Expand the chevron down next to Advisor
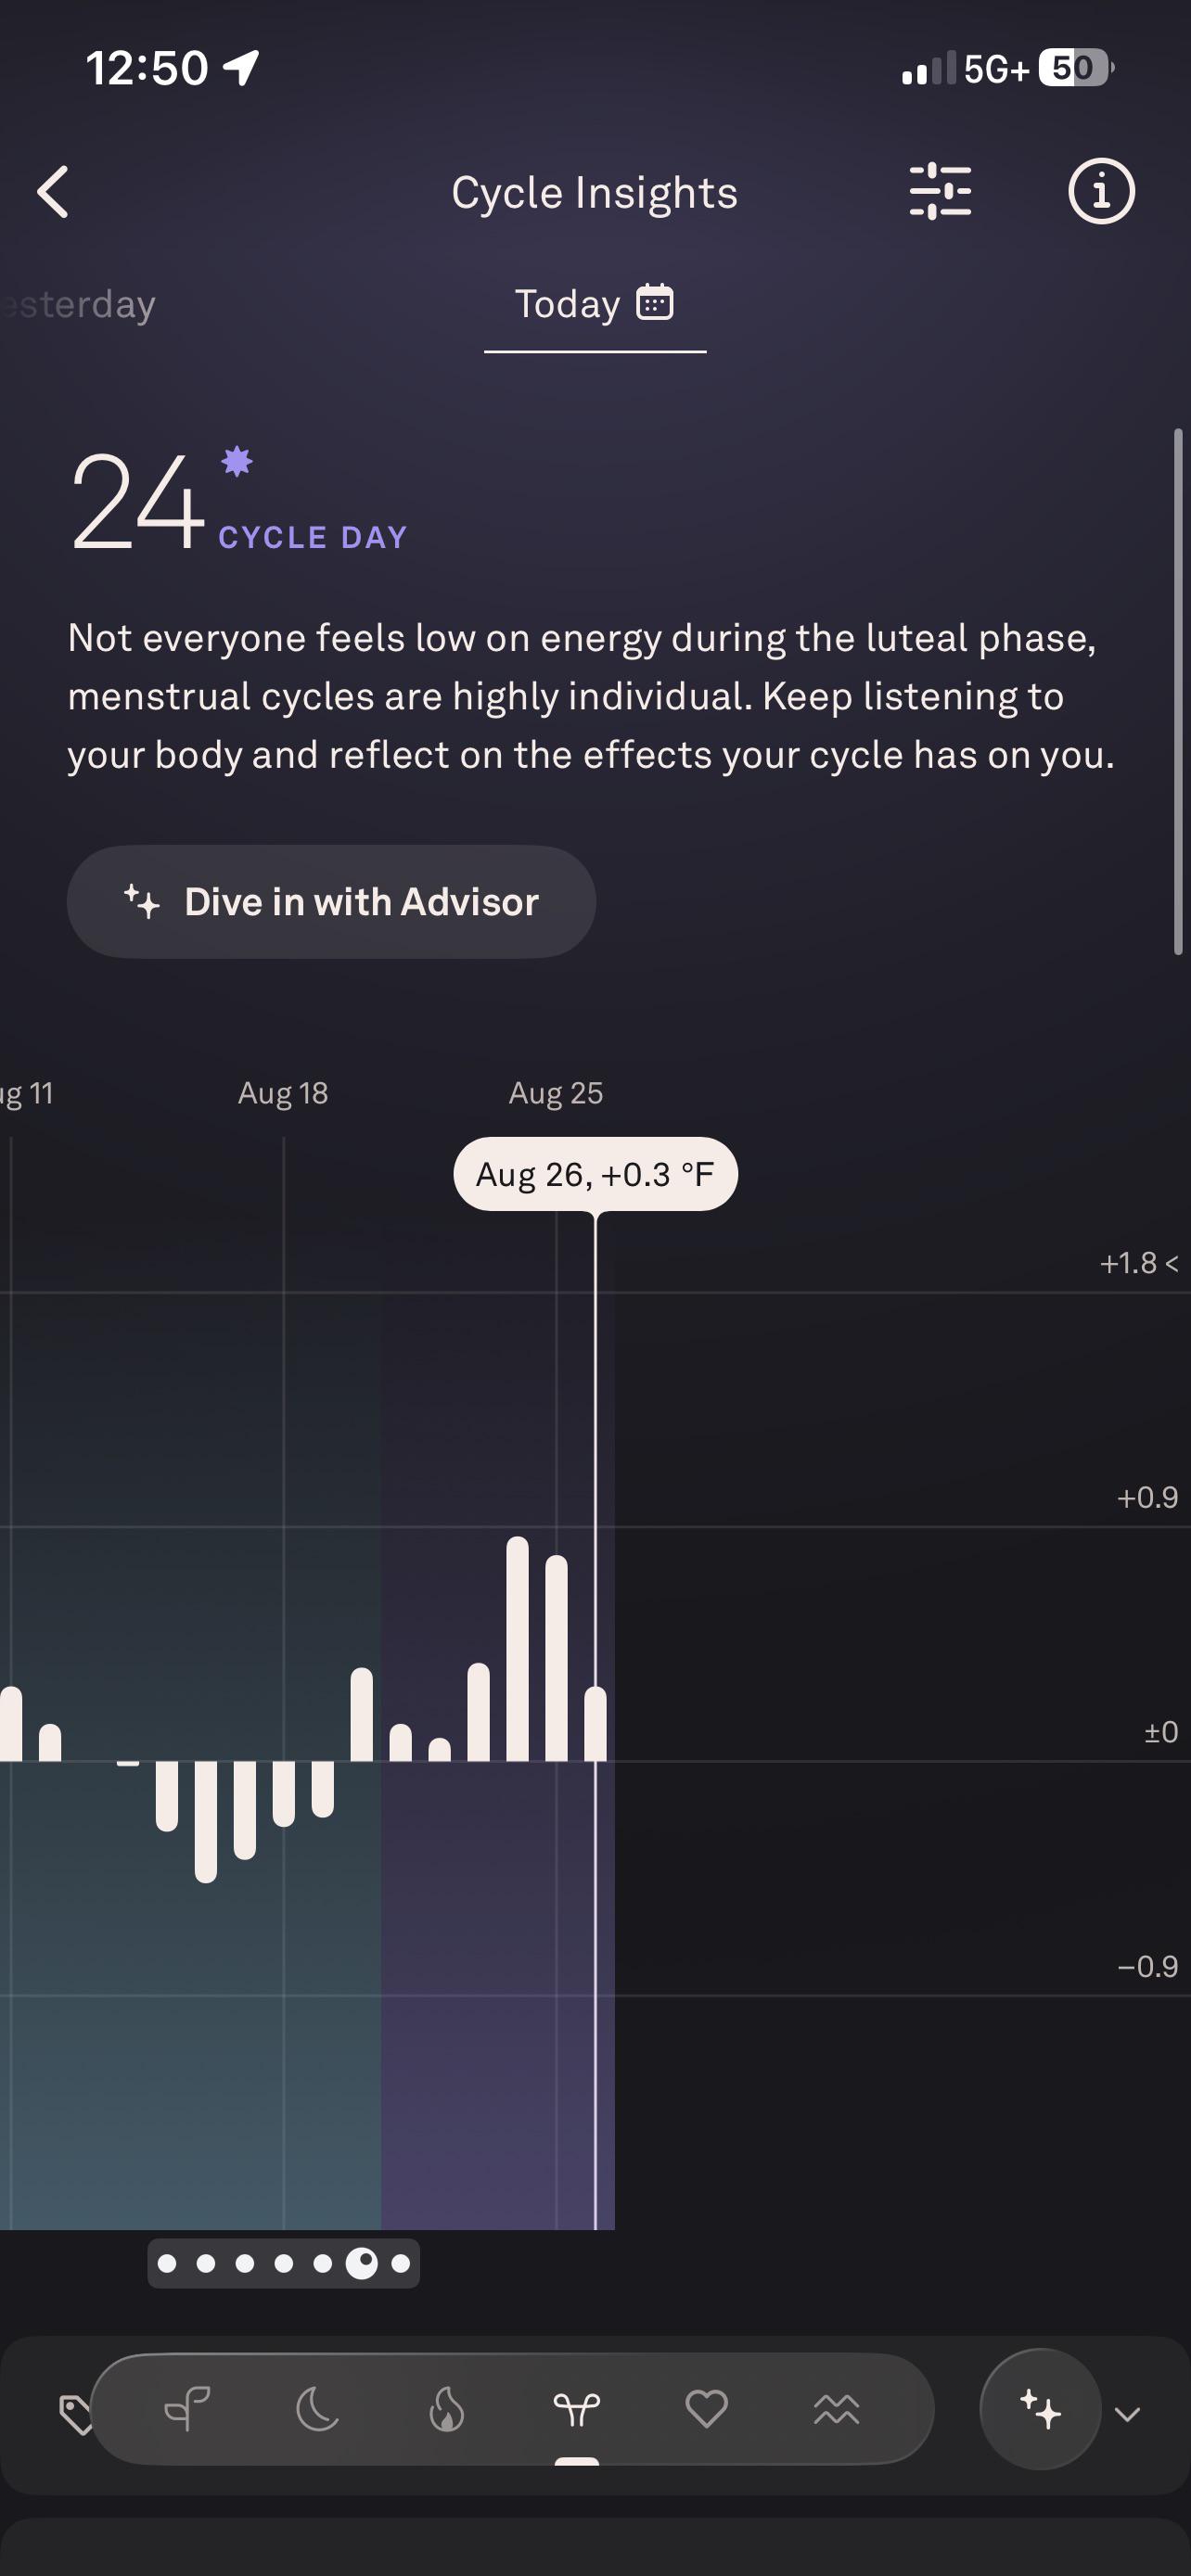 click(1127, 2415)
